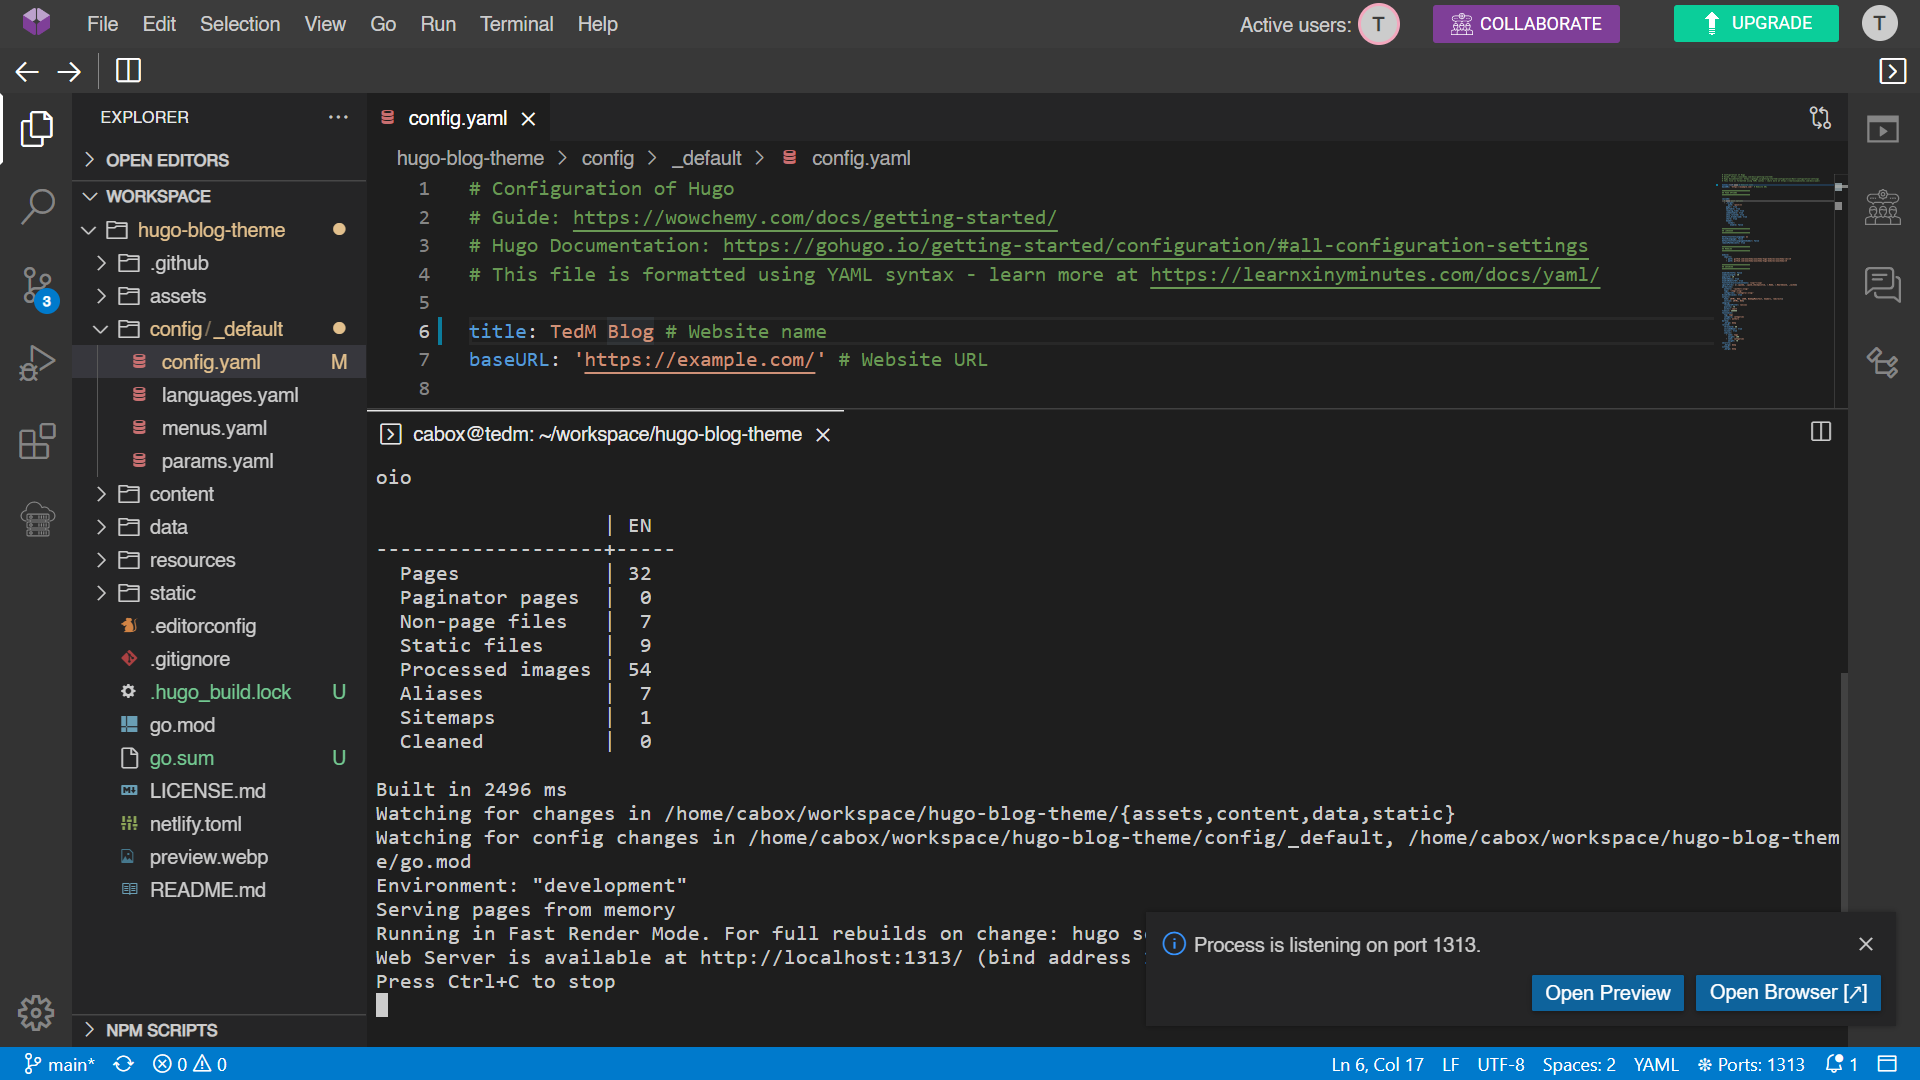
Task: Expand the content folder
Action: point(181,494)
